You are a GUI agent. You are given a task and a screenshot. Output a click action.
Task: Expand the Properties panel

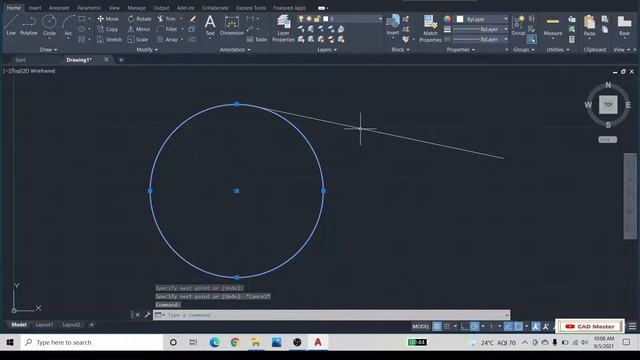coord(461,50)
